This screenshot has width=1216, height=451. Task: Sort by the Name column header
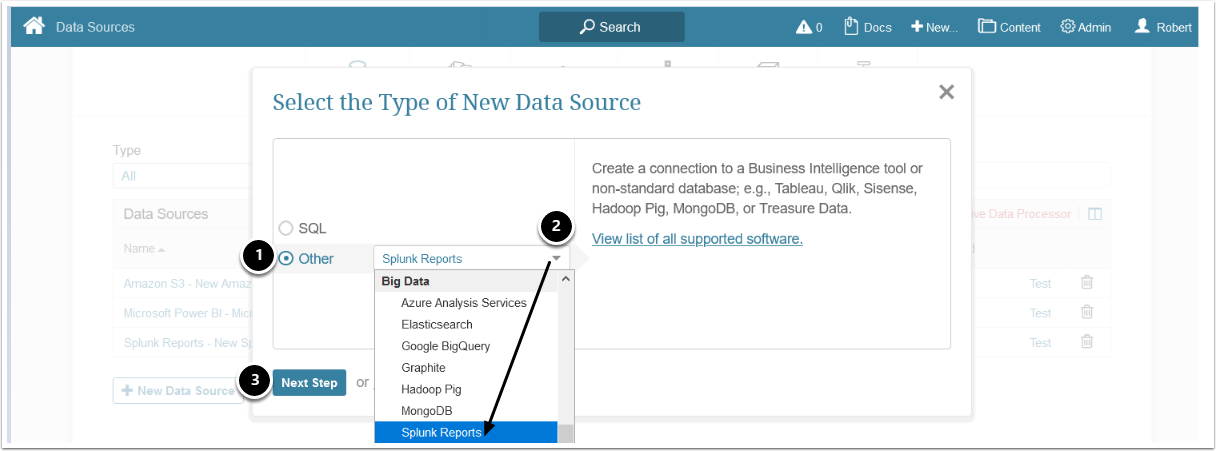144,248
